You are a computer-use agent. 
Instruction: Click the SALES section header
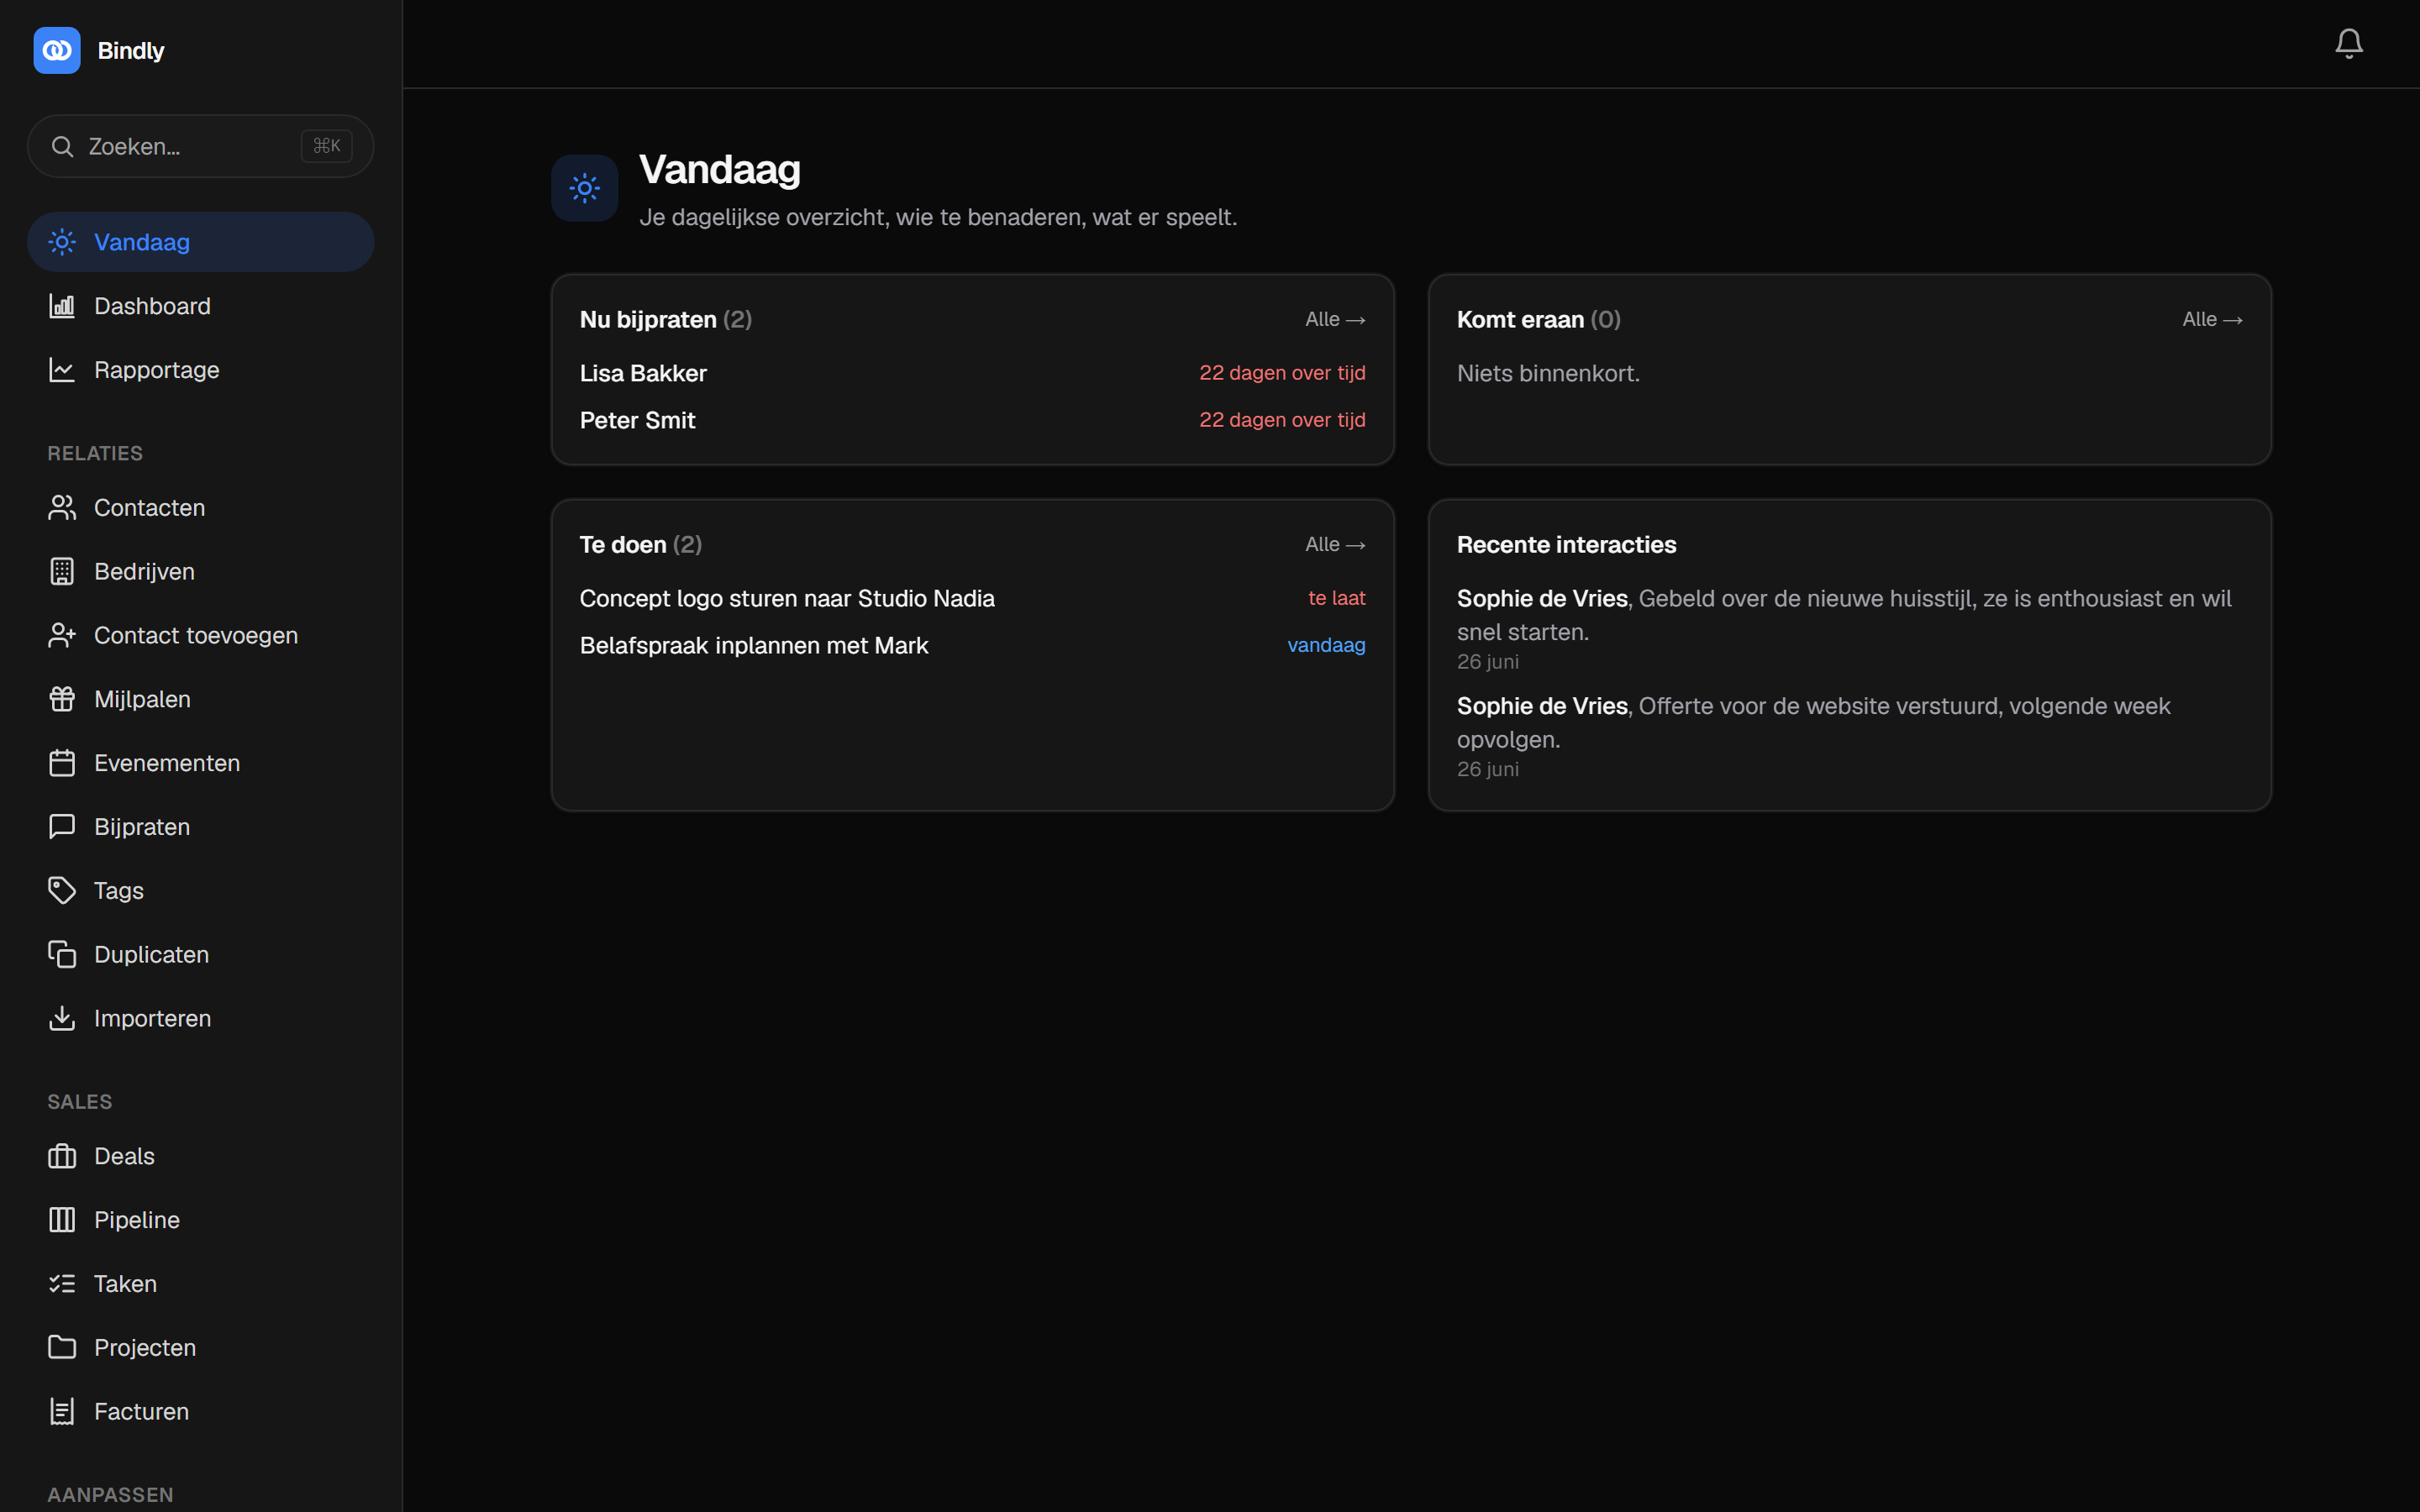[80, 1102]
